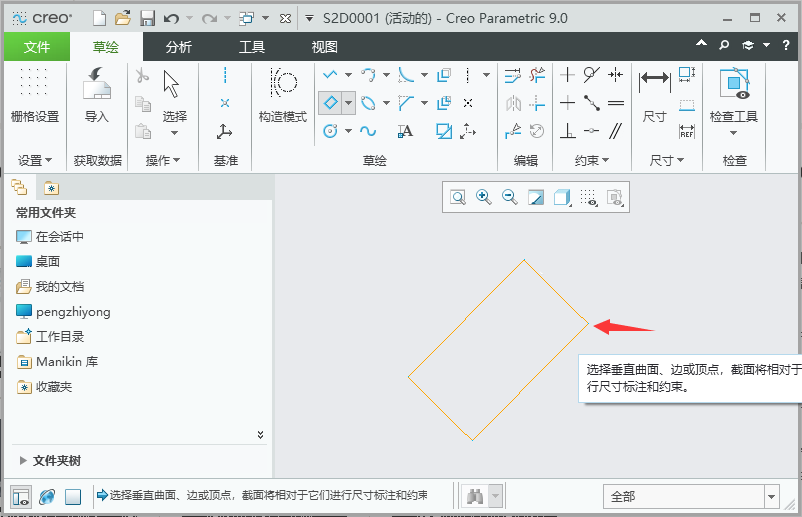
Task: Select the Chamfer sketch tool
Action: (406, 103)
